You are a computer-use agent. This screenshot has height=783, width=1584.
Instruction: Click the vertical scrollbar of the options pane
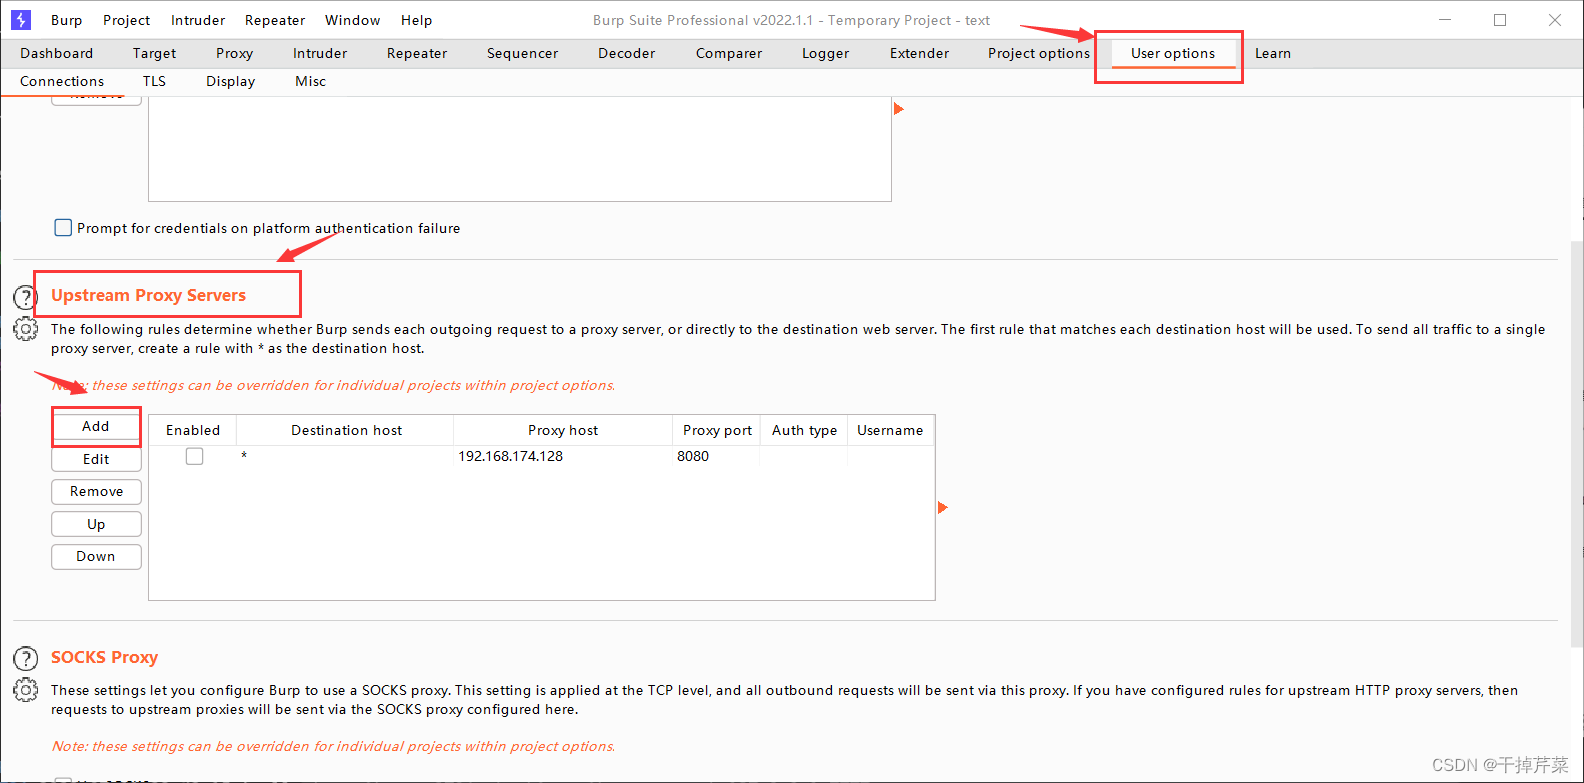click(x=1577, y=445)
